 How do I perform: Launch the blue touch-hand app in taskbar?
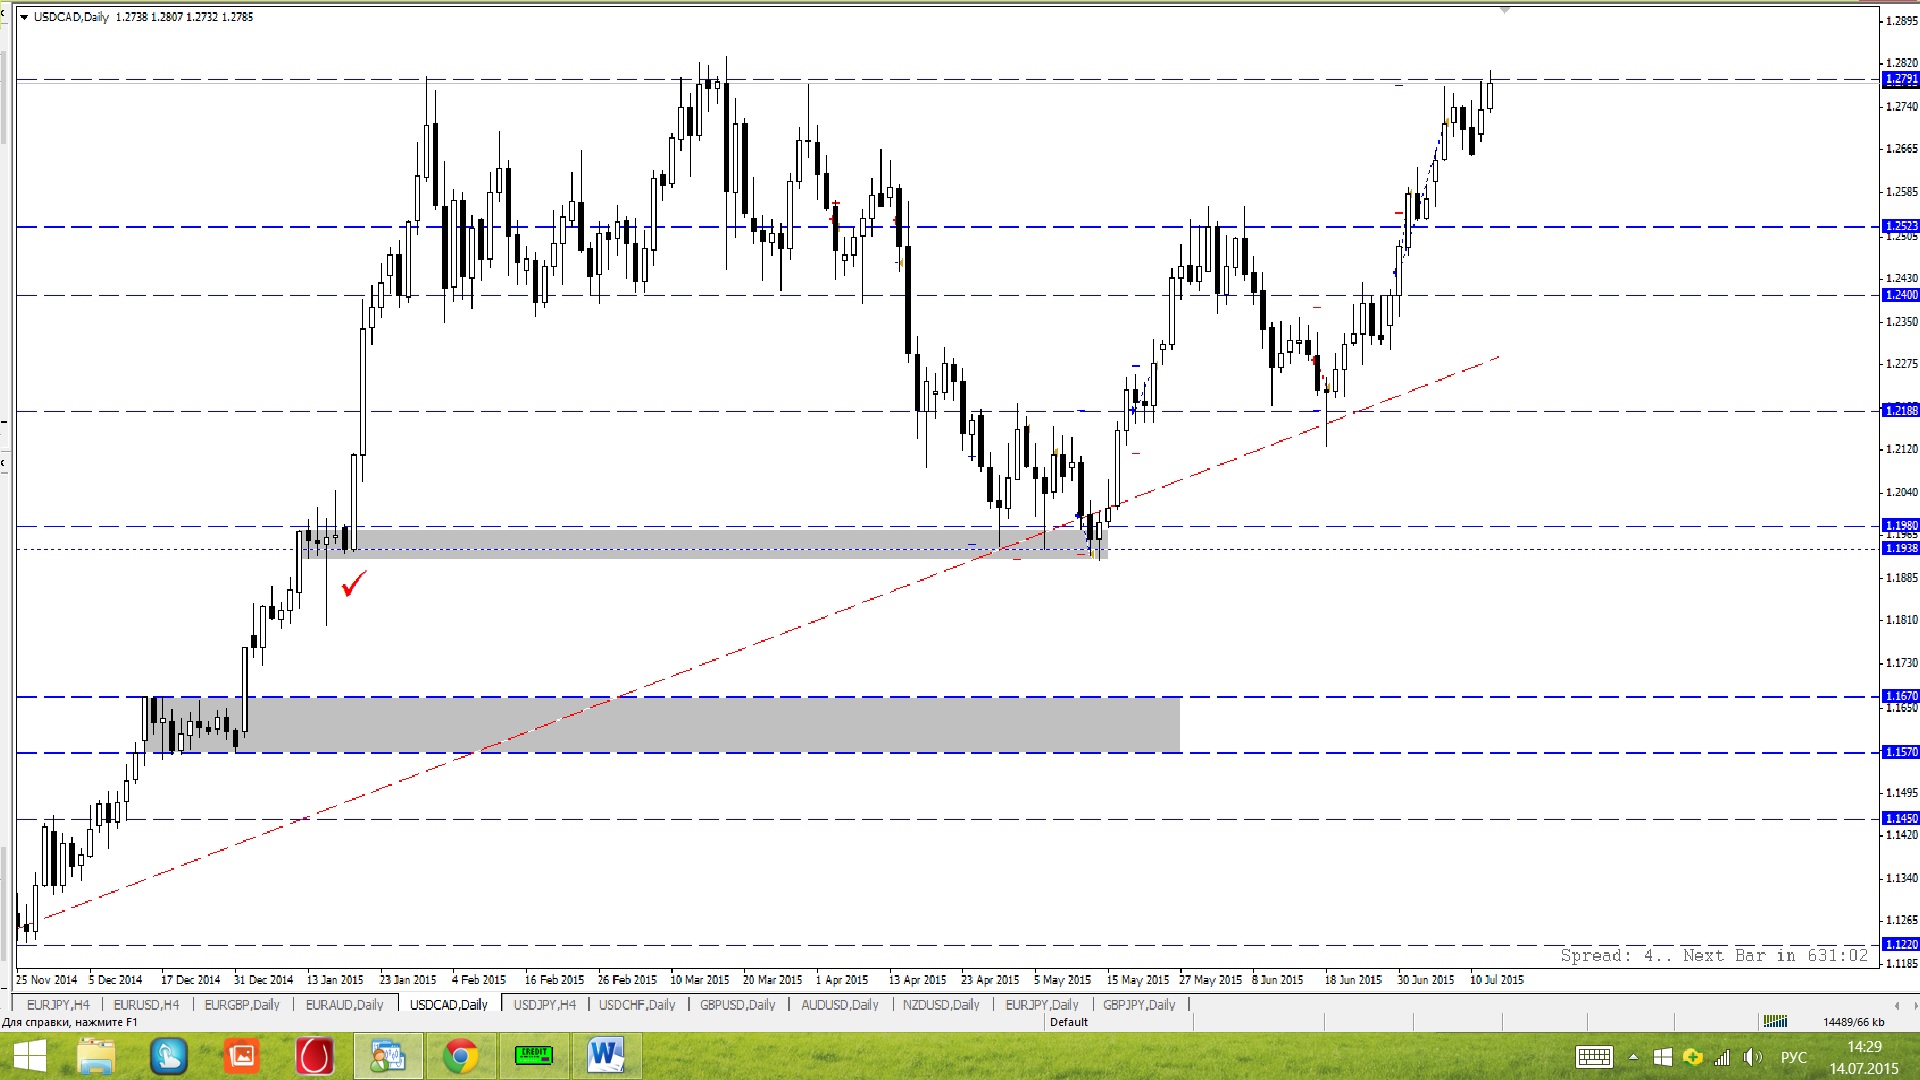coord(169,1056)
